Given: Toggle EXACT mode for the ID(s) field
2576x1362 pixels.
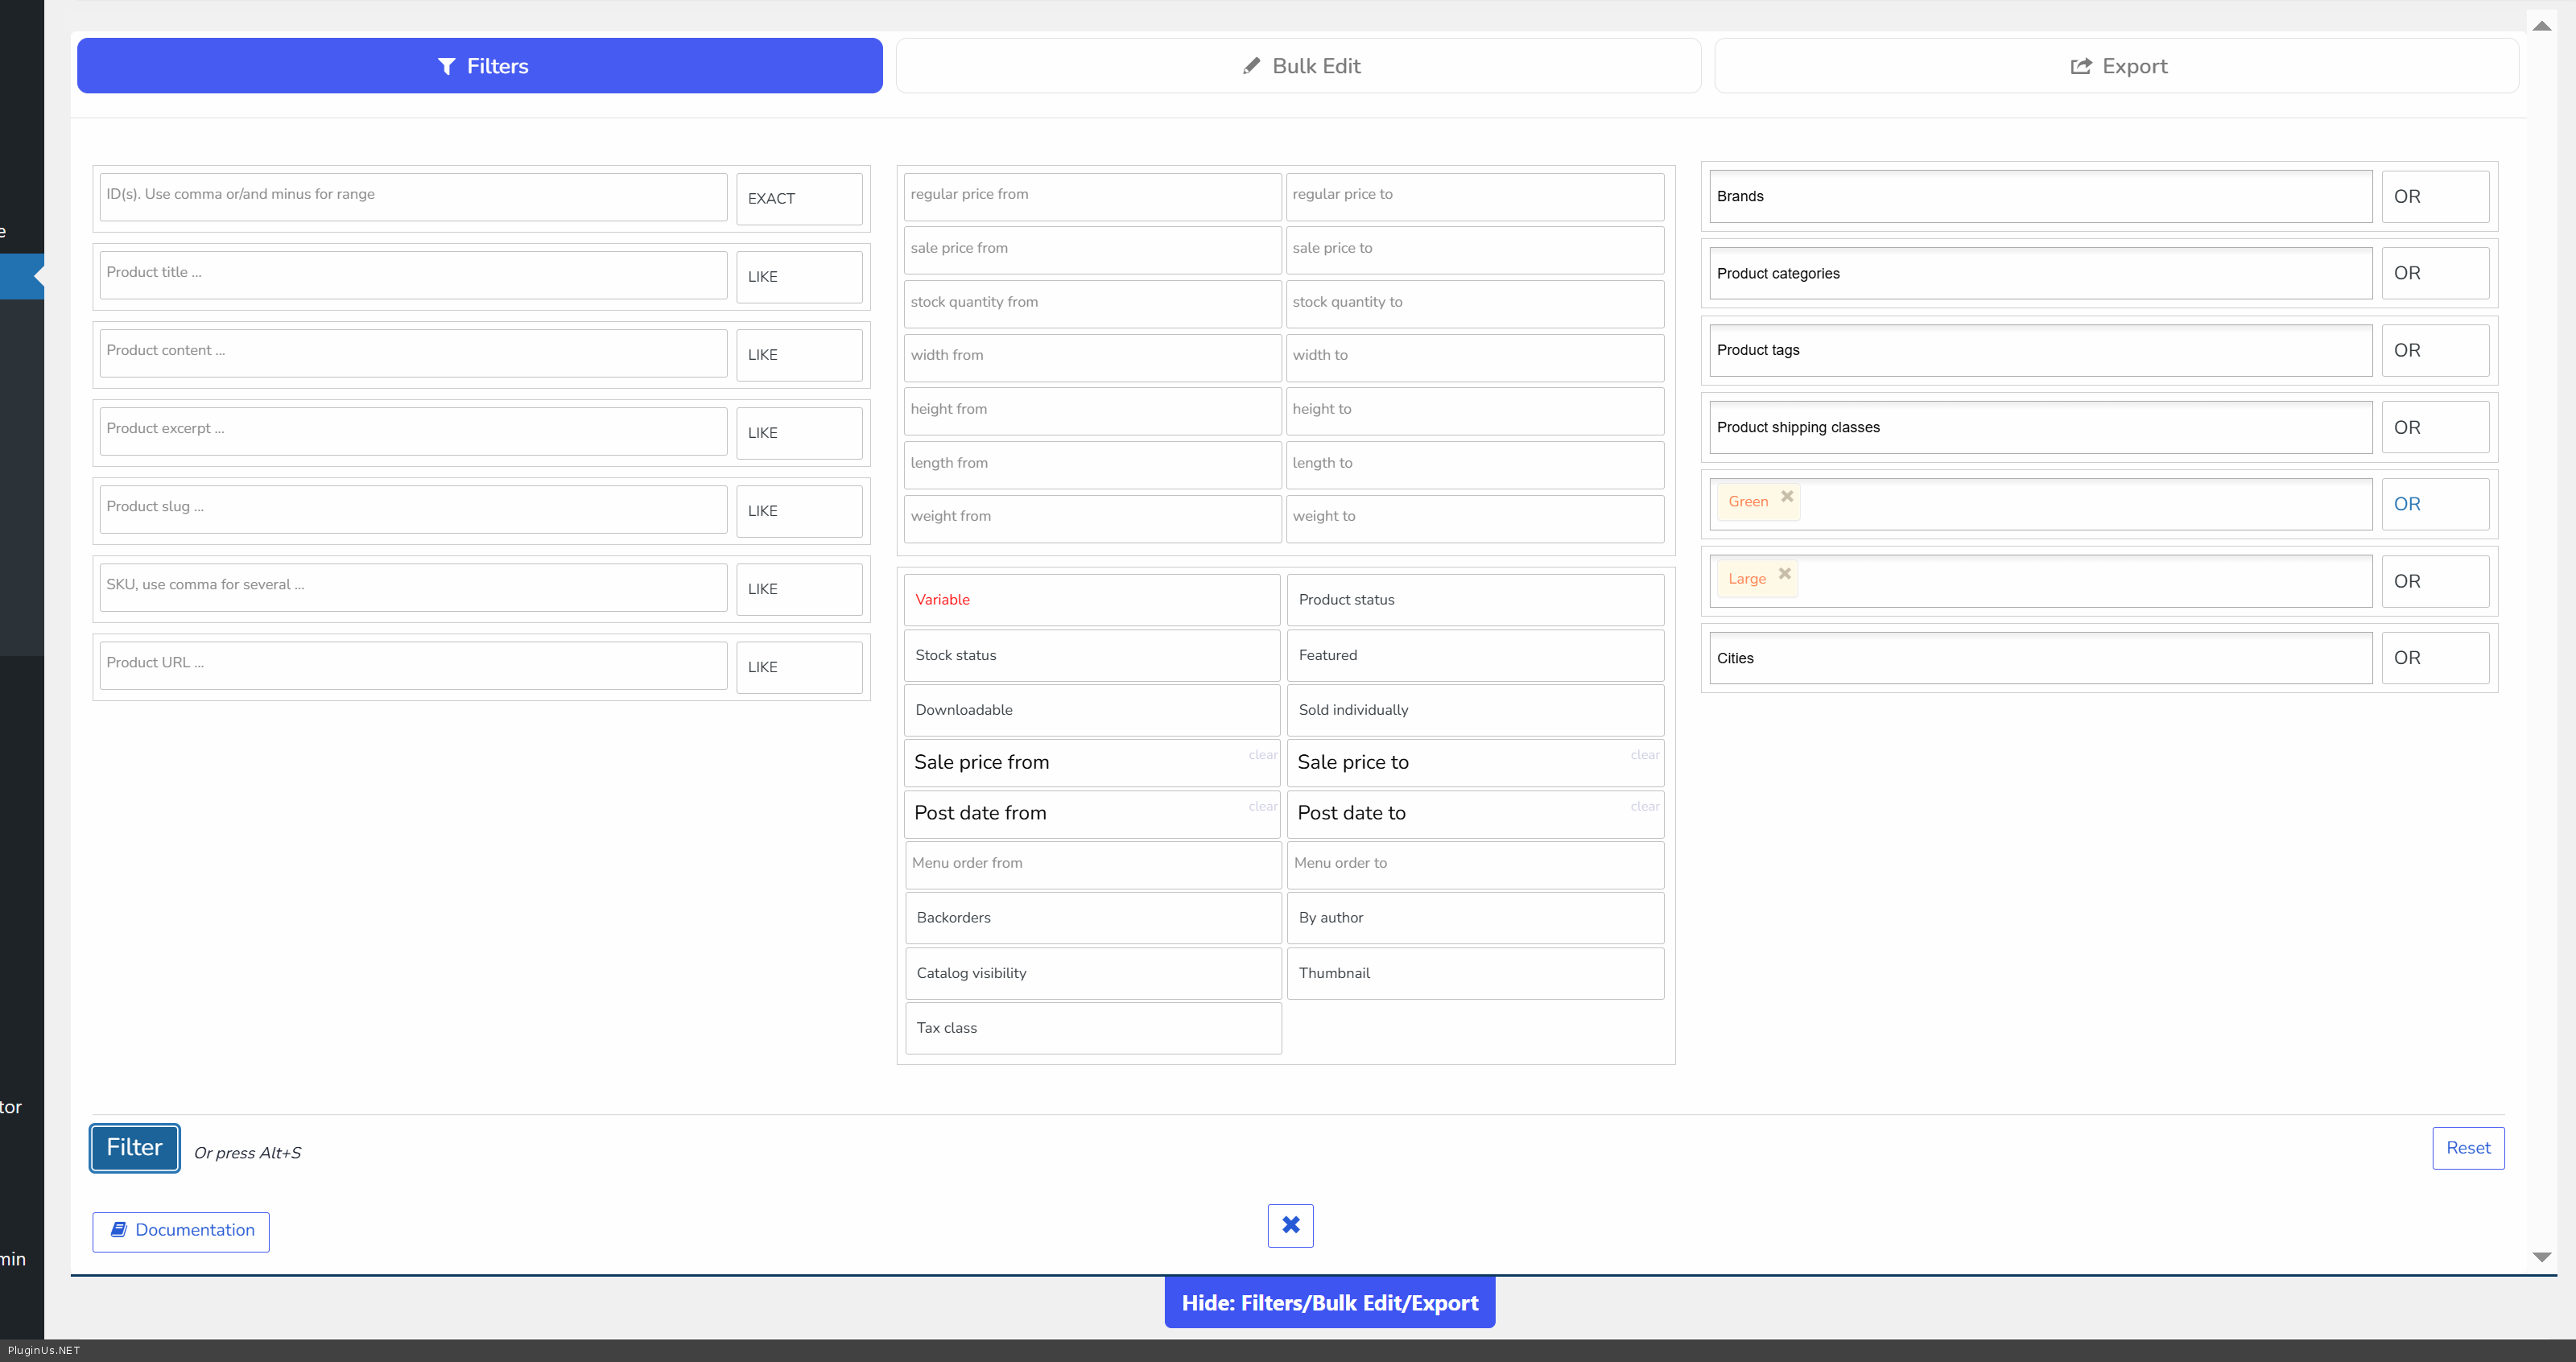Looking at the screenshot, I should (799, 198).
